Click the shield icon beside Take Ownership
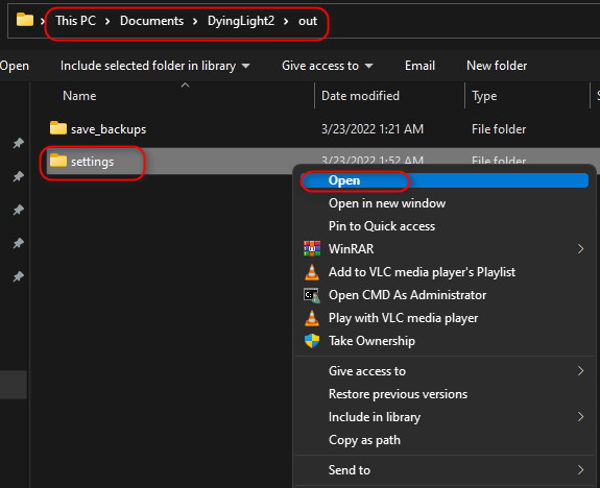The image size is (600, 488). tap(312, 341)
